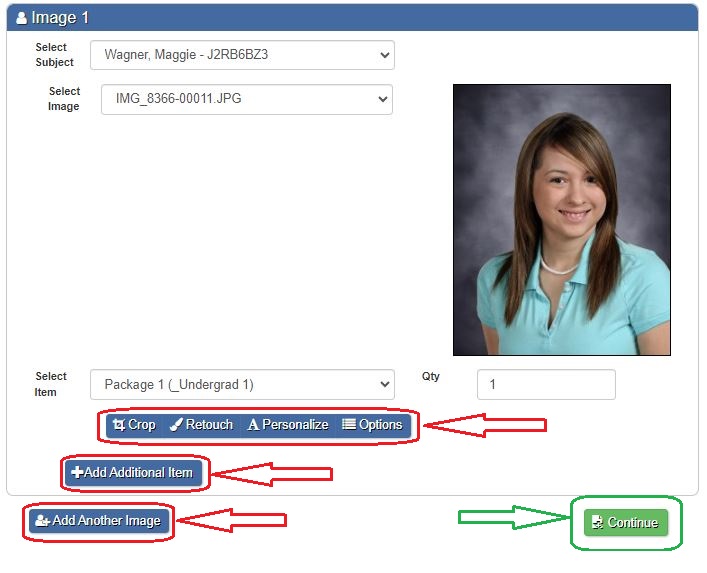Open the Select Subject dropdown
707x573 pixels.
(x=242, y=55)
